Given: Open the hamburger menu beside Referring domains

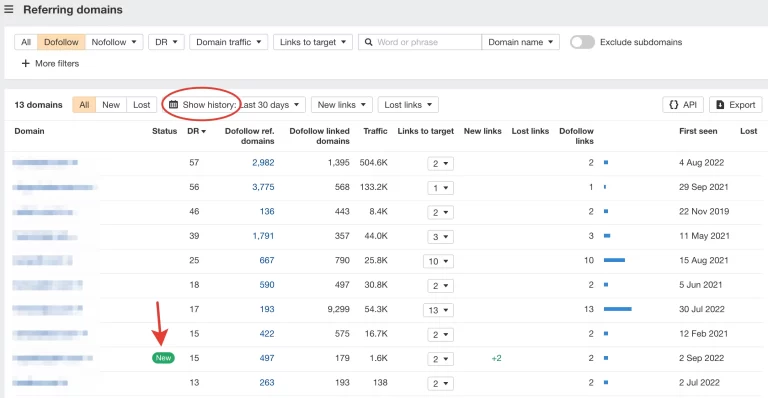Looking at the screenshot, I should 9,9.
